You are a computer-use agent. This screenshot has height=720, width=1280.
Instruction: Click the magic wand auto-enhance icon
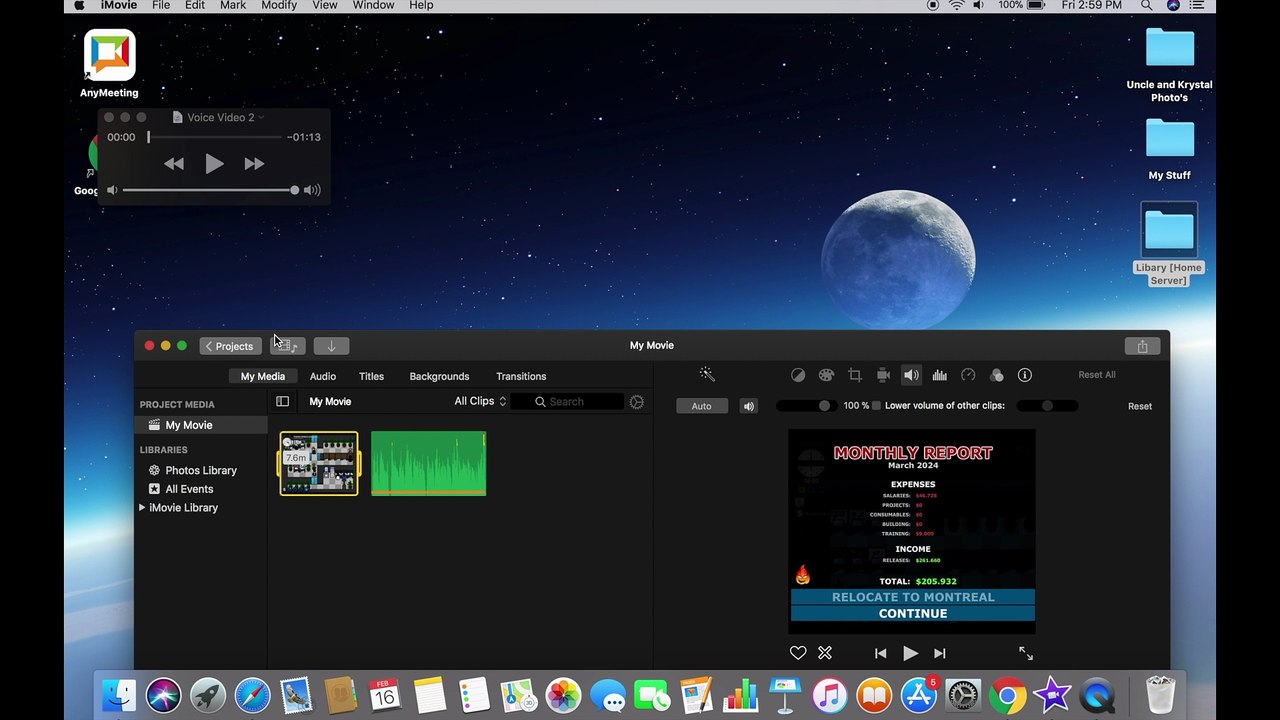(707, 375)
